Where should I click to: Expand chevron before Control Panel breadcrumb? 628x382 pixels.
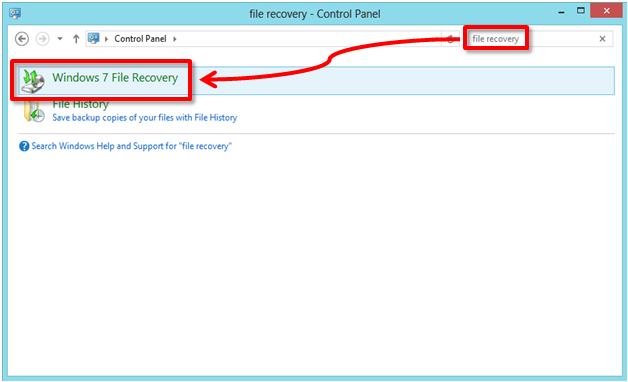tap(107, 39)
